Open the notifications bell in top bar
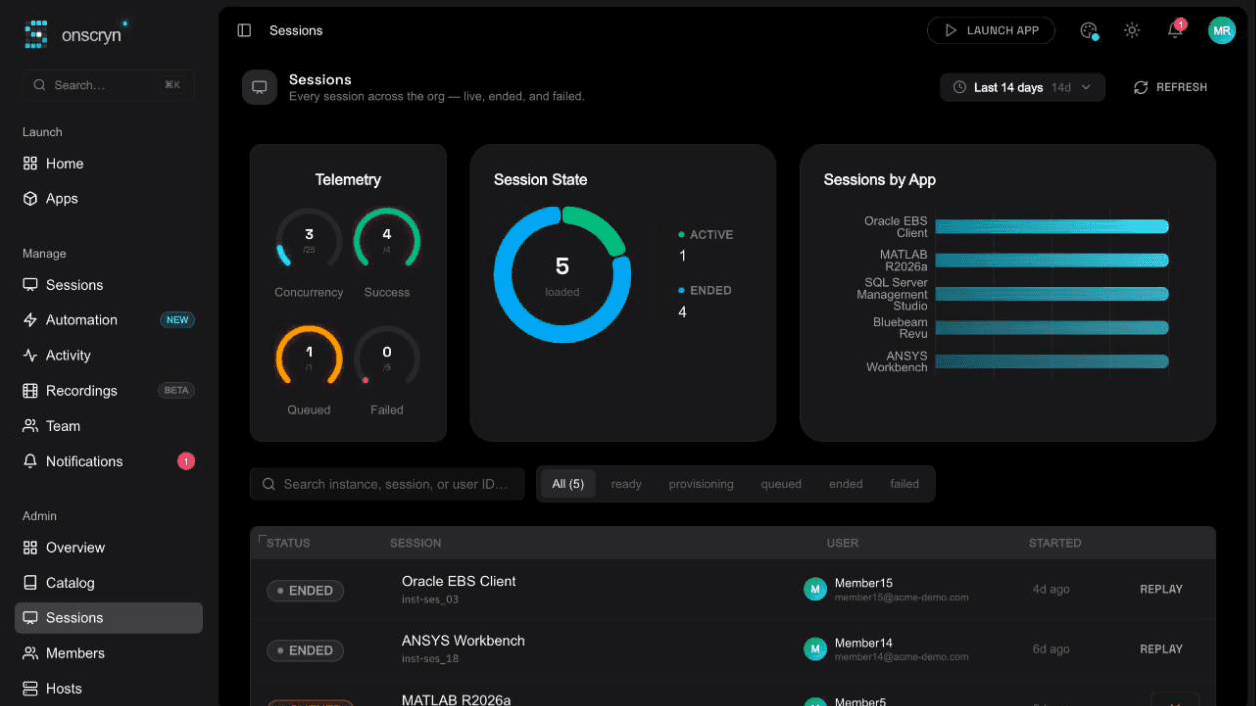Screen dimensions: 1256x706 click(1175, 31)
